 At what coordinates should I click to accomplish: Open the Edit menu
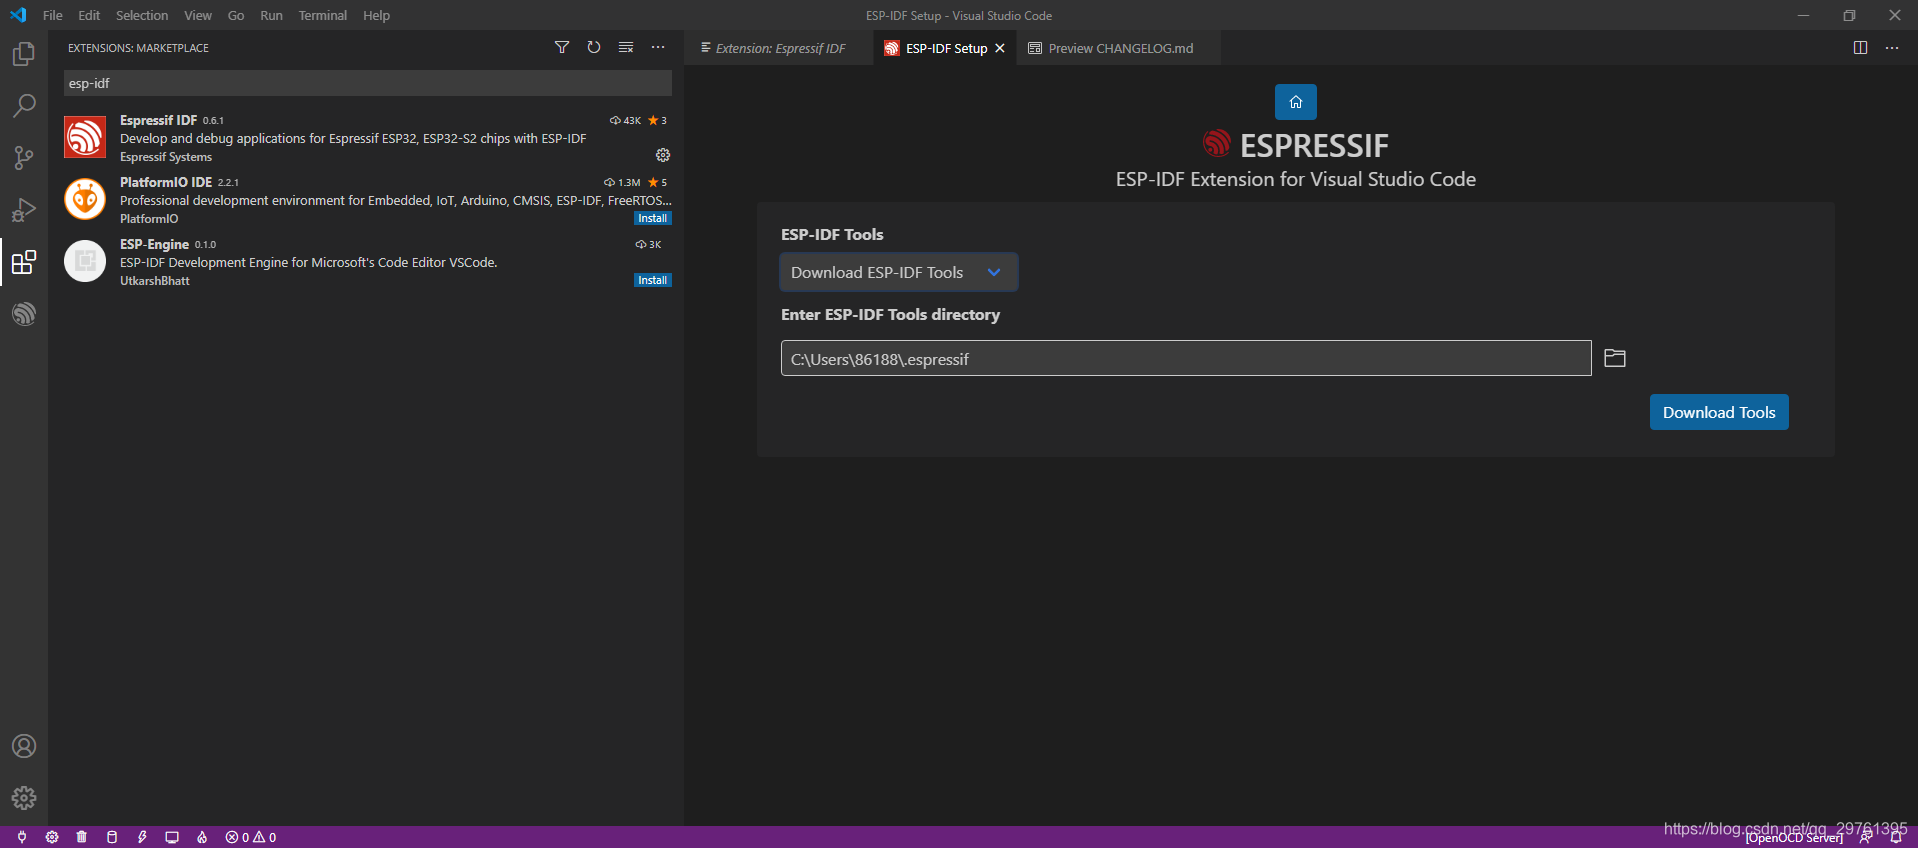coord(89,15)
